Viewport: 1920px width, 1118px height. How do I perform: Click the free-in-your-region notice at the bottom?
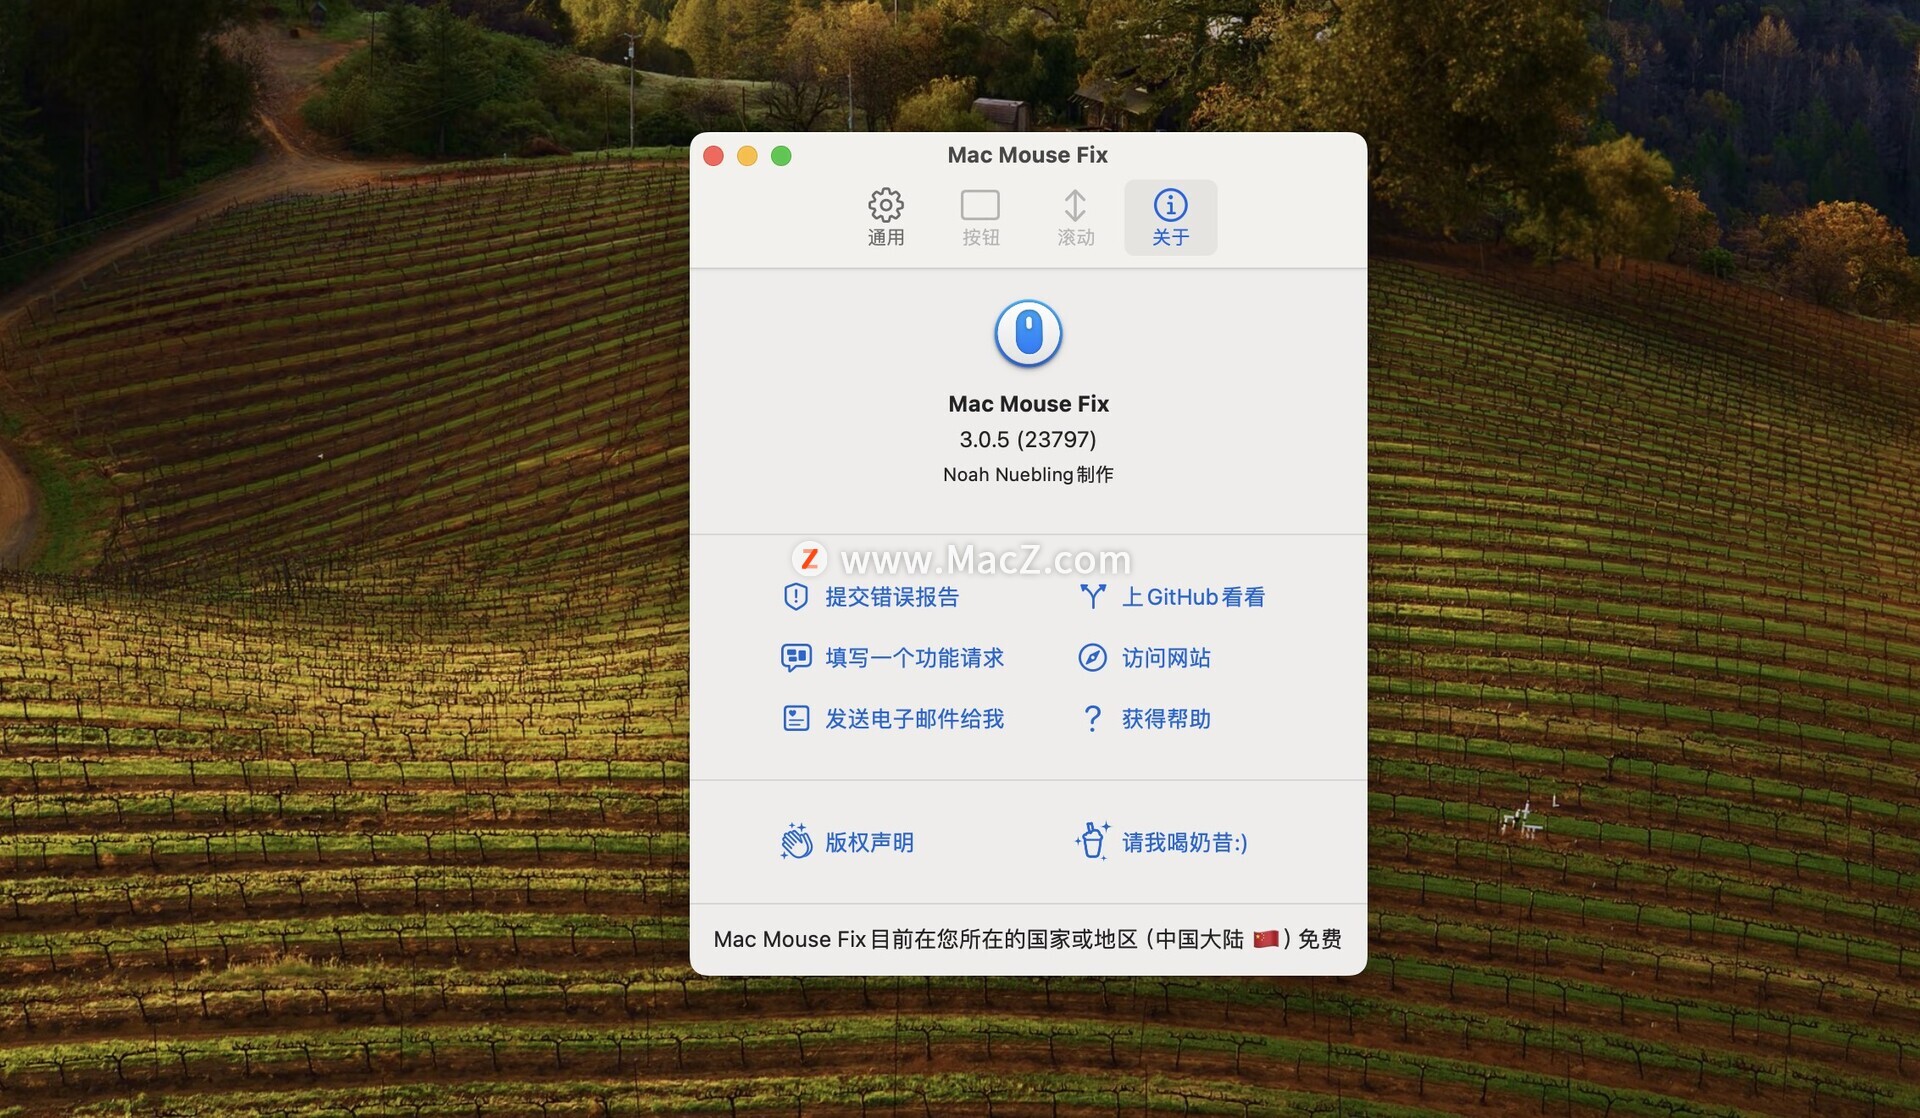point(1028,939)
